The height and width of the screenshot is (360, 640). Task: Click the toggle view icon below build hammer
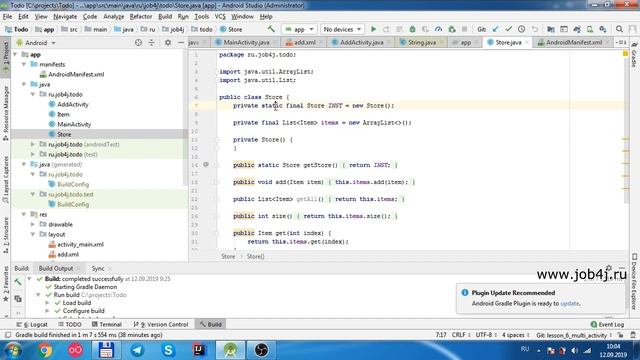[18, 299]
